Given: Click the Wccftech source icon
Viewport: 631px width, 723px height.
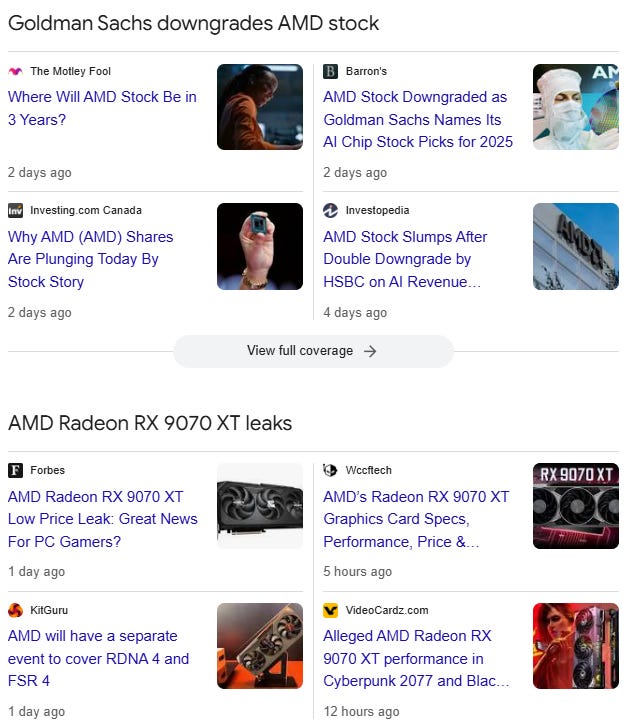Looking at the screenshot, I should click(330, 470).
